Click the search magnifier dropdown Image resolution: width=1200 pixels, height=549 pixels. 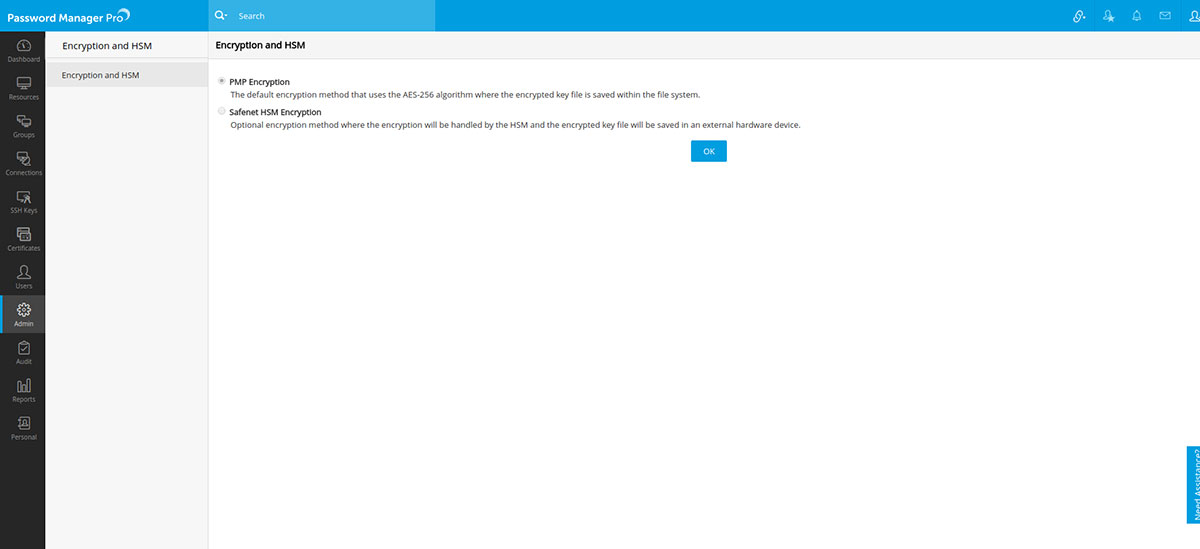coord(221,16)
